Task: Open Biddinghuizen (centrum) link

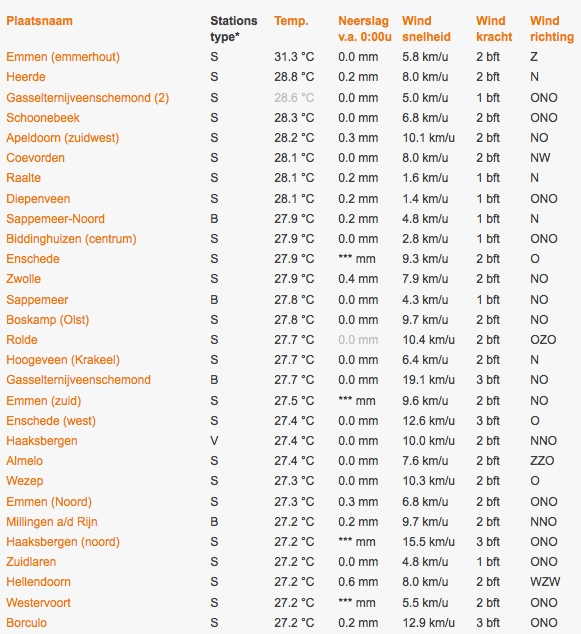Action: tap(71, 239)
